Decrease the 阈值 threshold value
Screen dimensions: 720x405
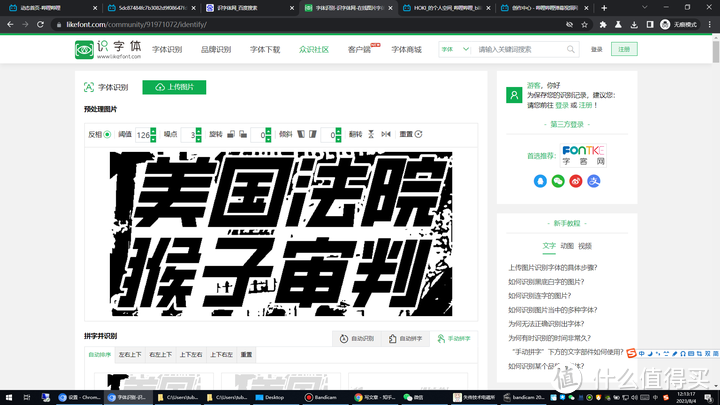(153, 138)
